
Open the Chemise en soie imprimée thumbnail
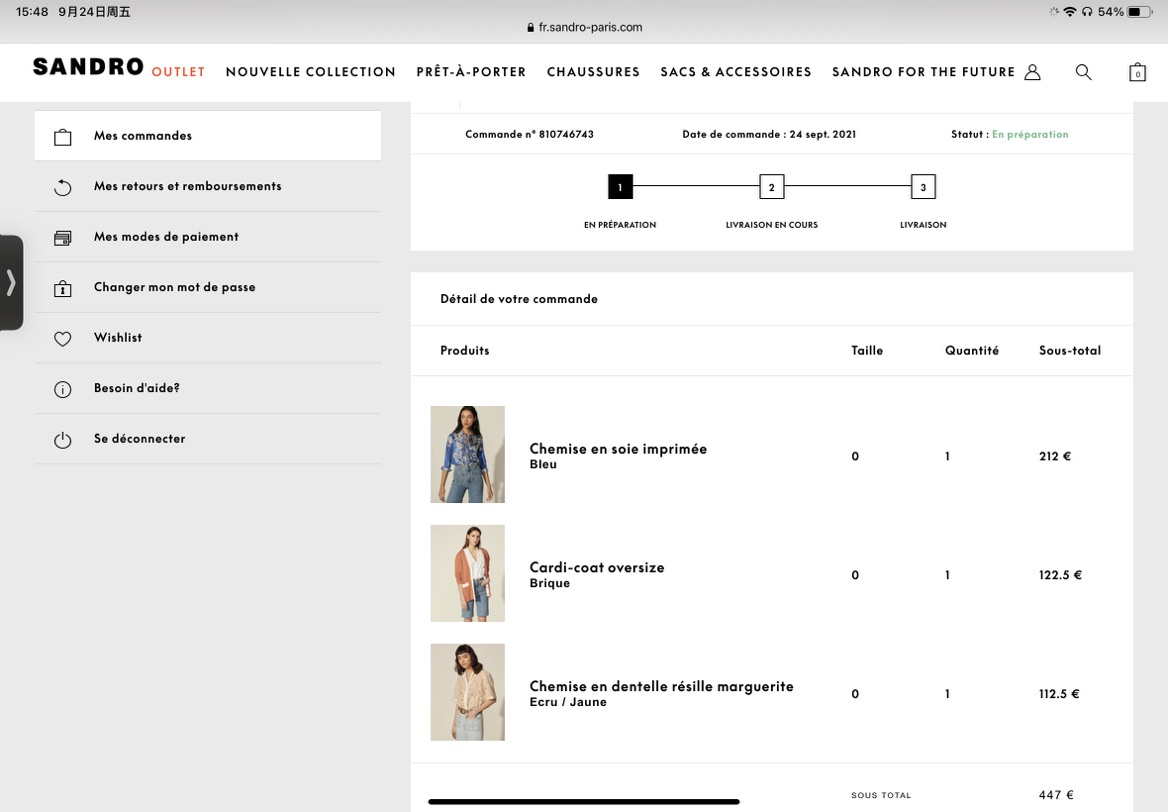pyautogui.click(x=468, y=454)
